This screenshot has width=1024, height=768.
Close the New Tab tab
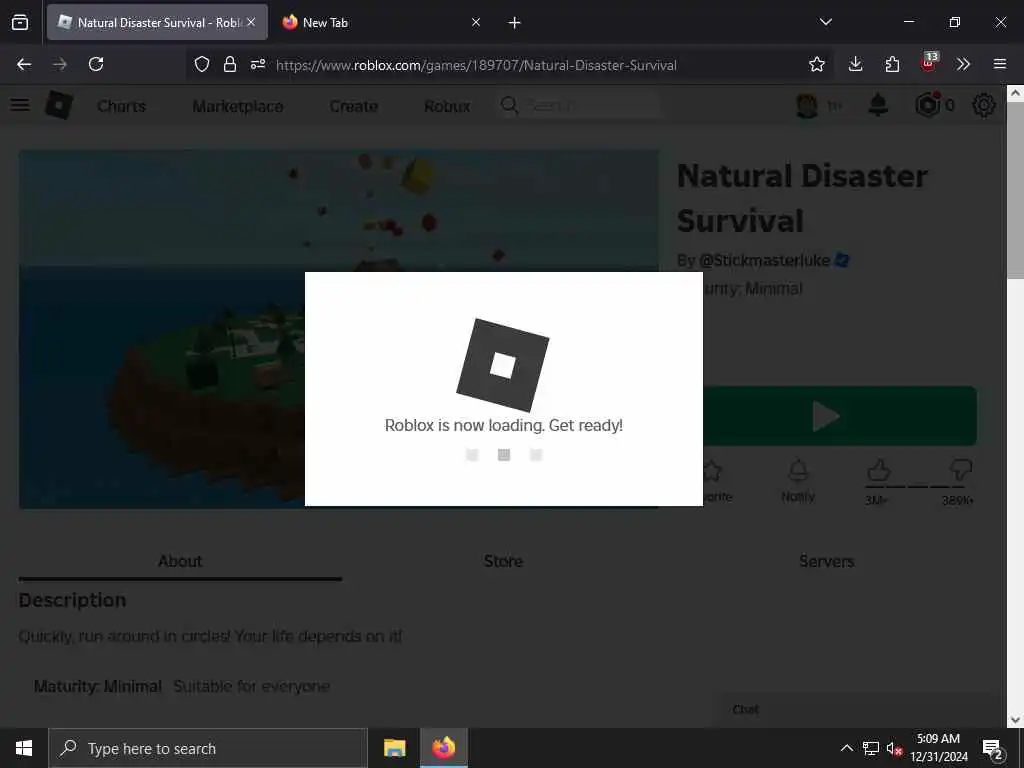click(476, 22)
